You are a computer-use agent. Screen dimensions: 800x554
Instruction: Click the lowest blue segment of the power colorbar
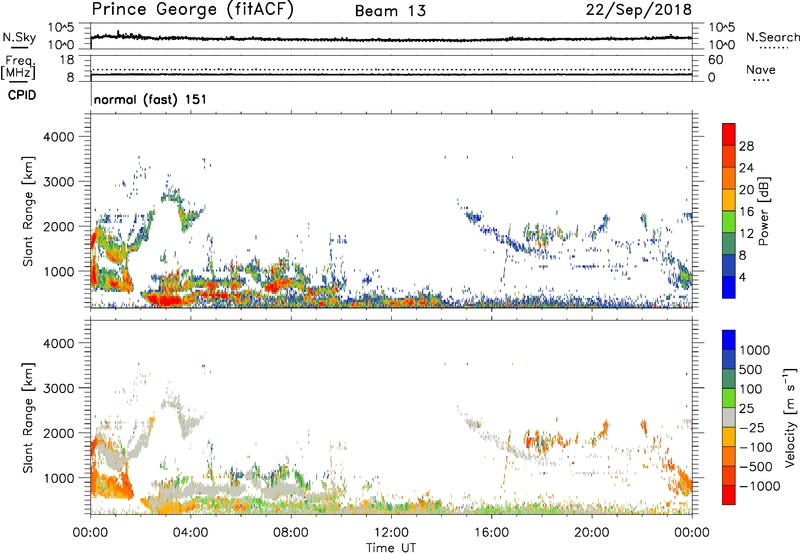729,287
